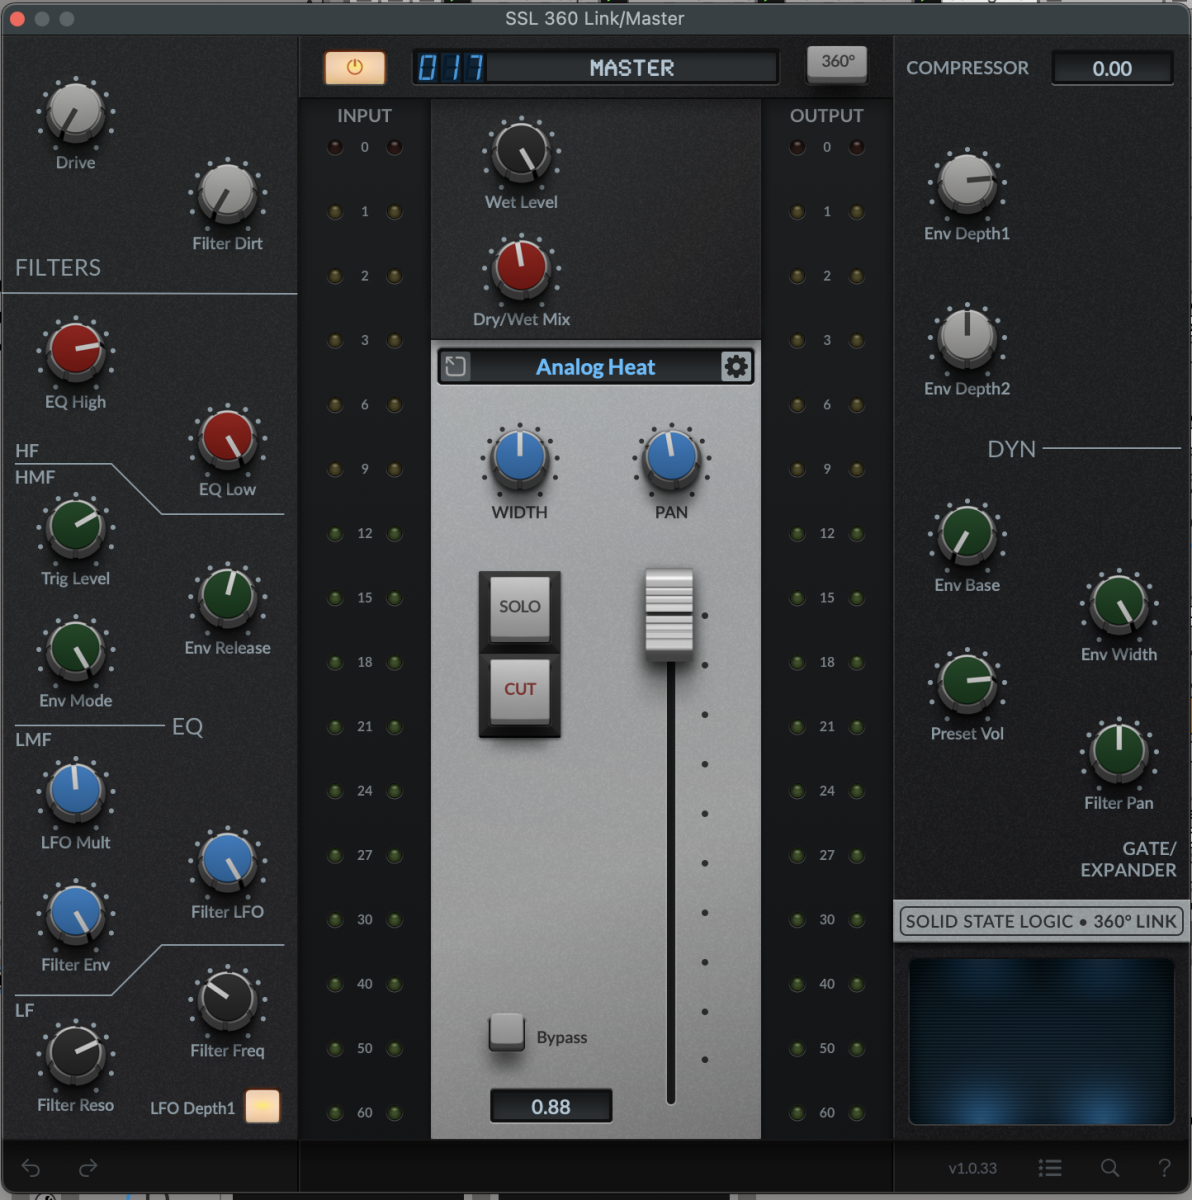Click the compressor value field 0.00

pos(1112,68)
